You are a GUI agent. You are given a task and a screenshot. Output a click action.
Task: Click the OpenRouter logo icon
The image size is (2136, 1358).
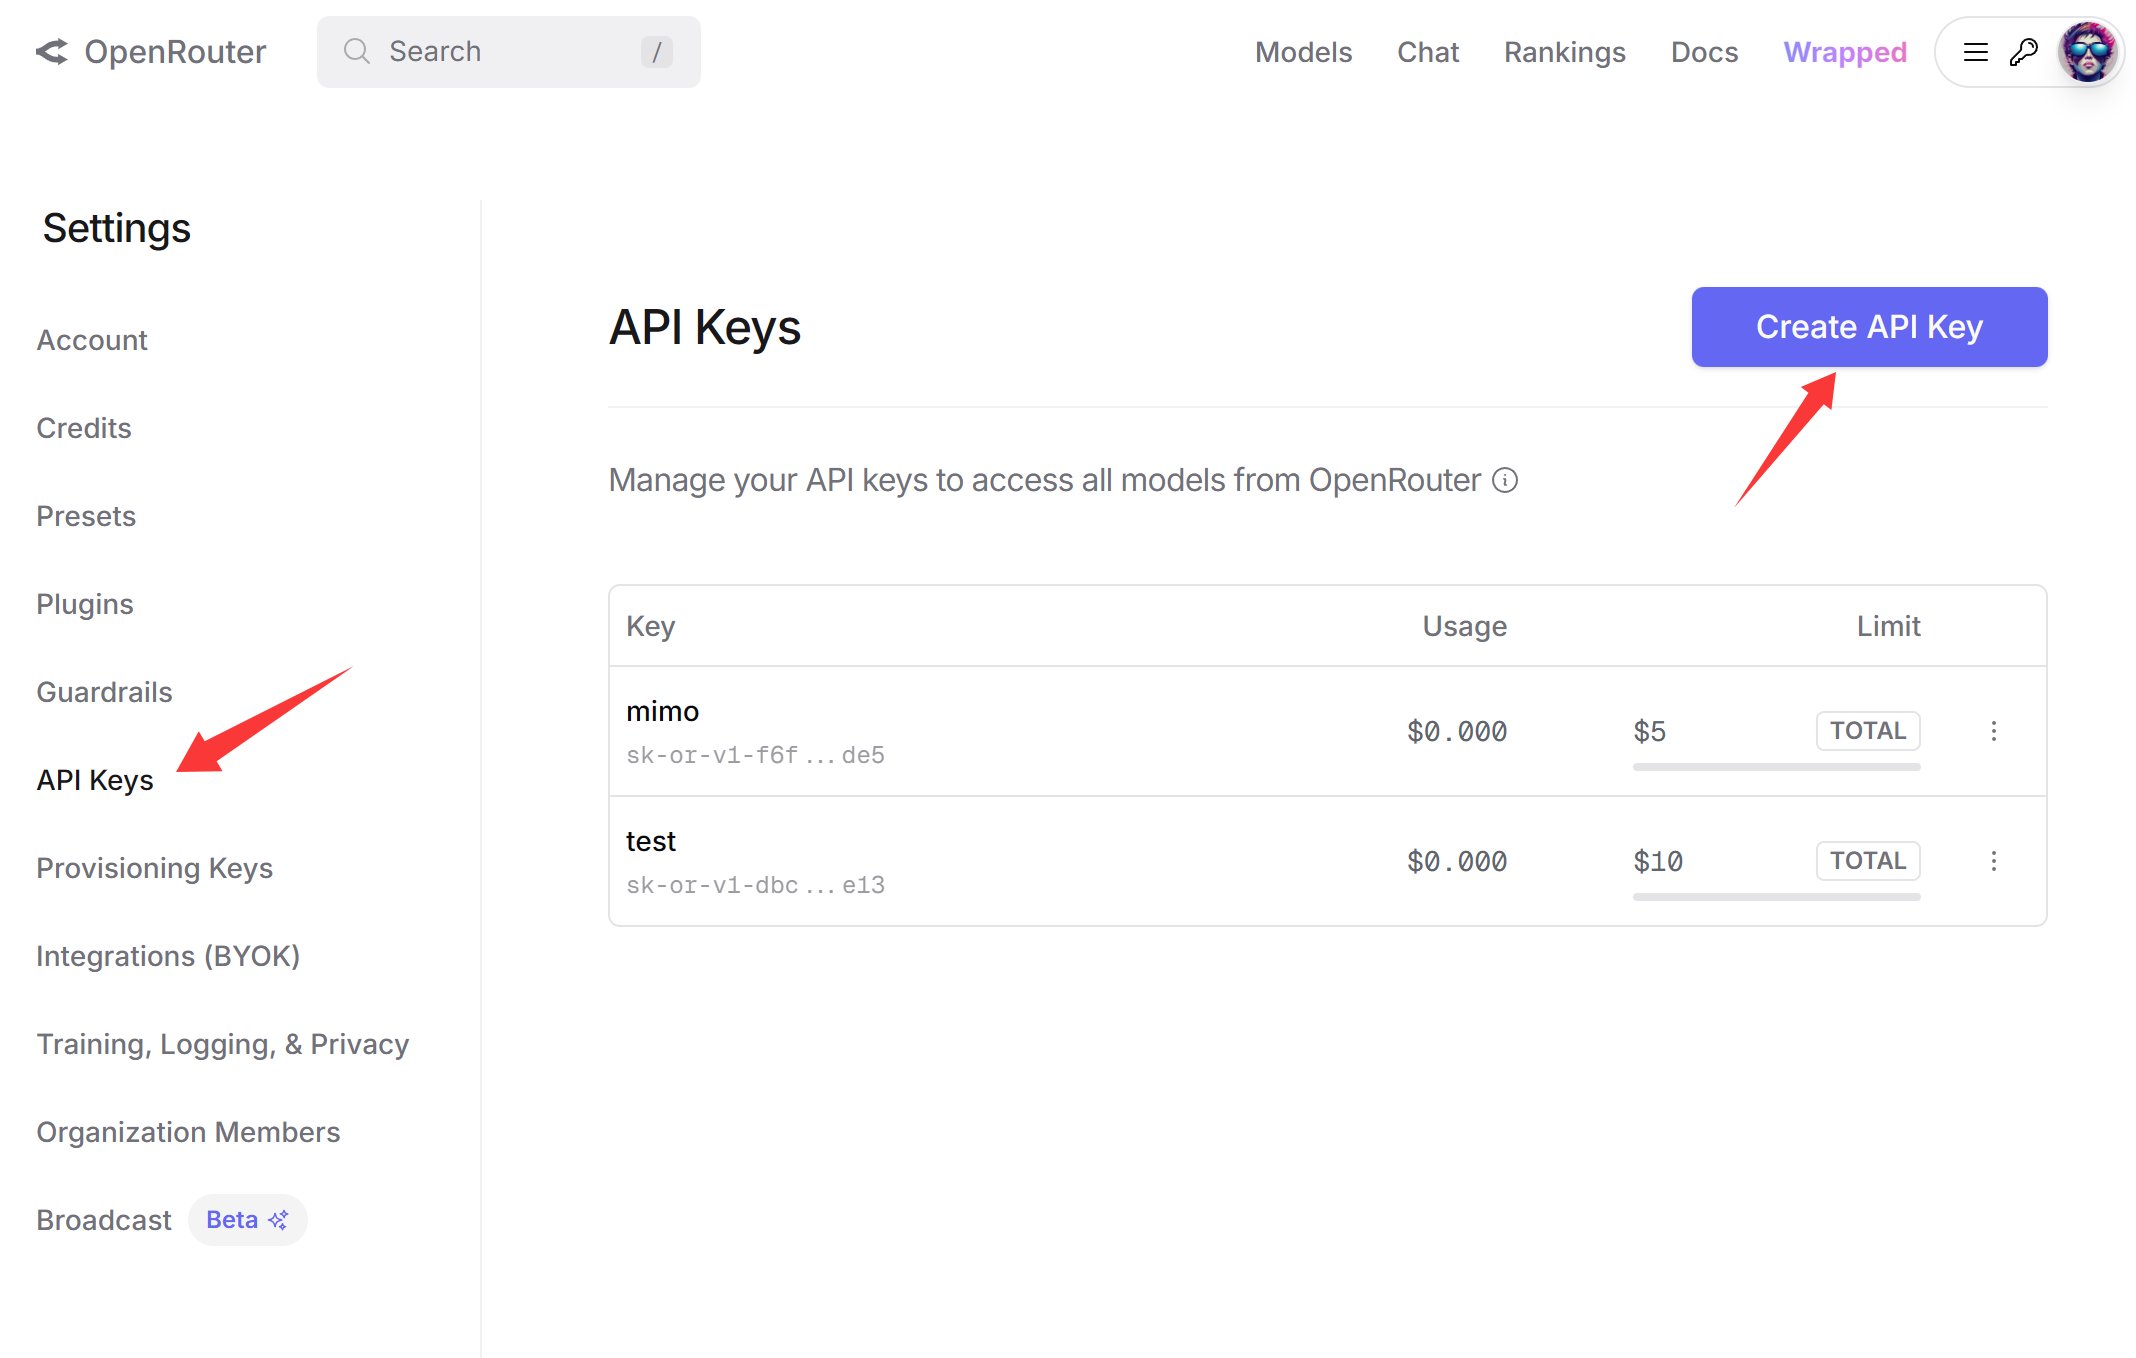52,52
